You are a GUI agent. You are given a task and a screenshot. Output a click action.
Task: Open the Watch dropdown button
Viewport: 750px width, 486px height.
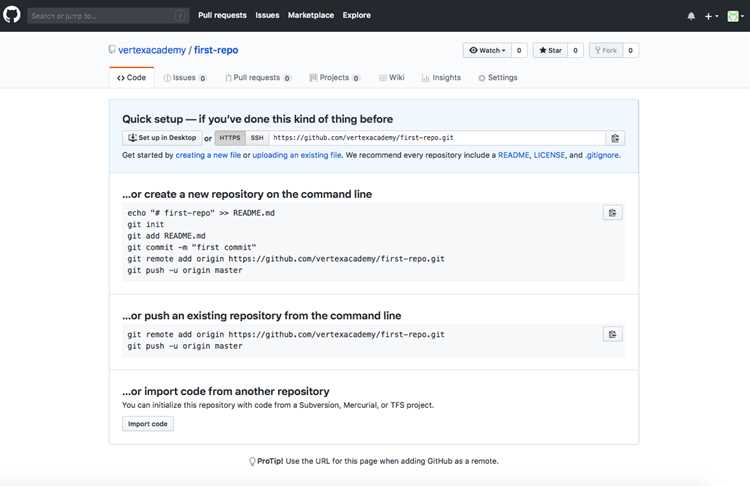click(x=487, y=50)
